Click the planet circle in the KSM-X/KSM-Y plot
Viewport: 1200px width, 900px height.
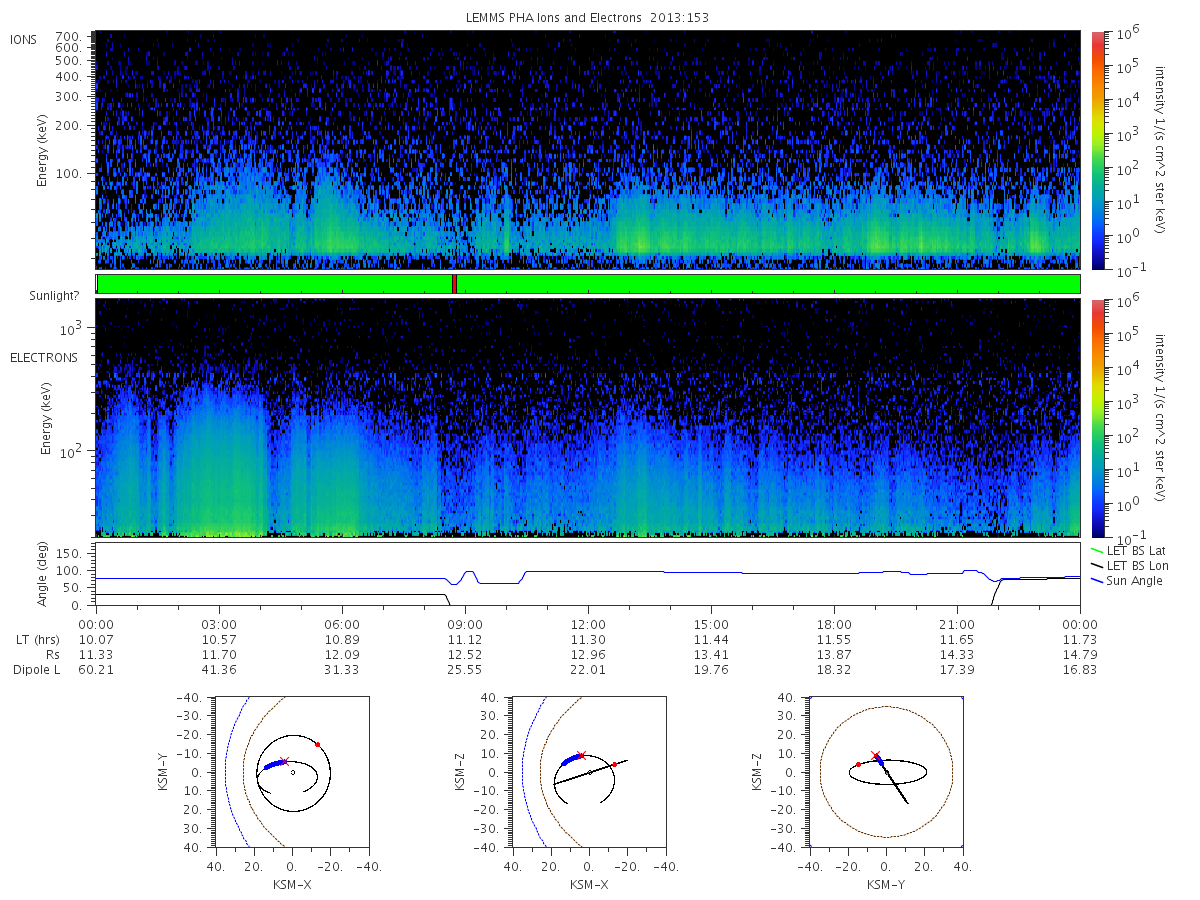click(293, 772)
